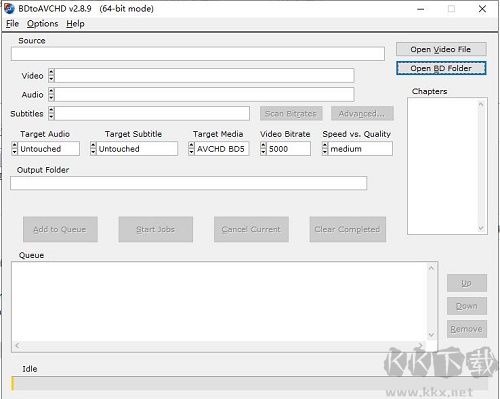Change Speed vs. Quality spinner from medium
The height and width of the screenshot is (399, 500).
coord(325,148)
